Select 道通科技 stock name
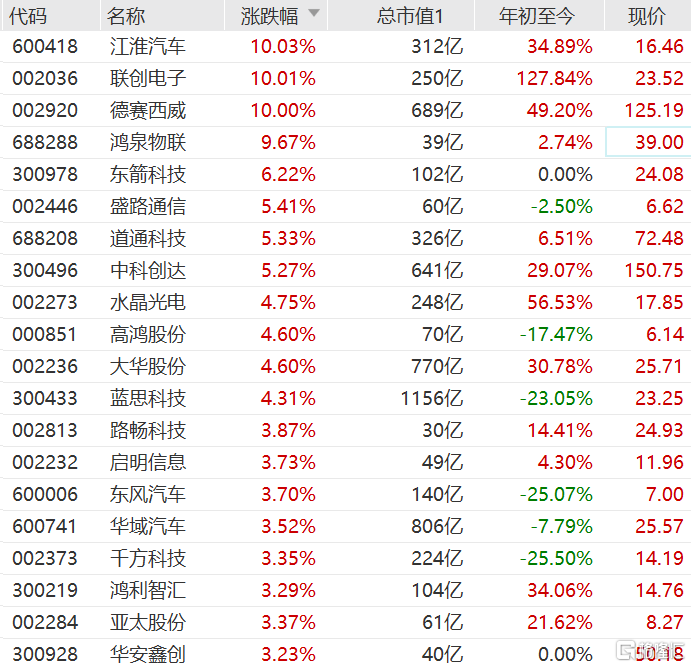 [x=148, y=238]
